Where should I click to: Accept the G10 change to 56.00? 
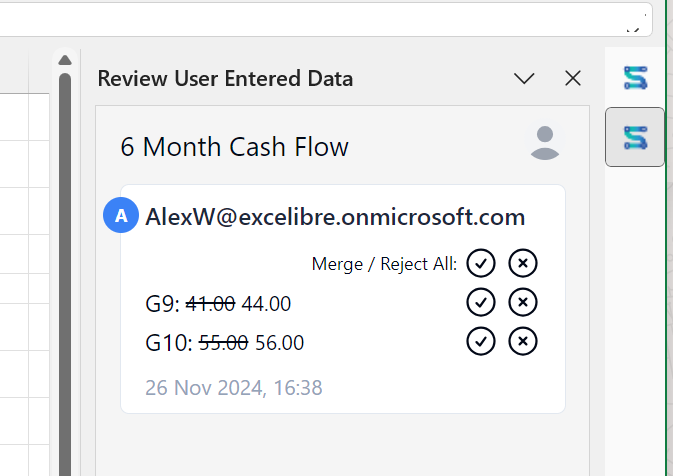(481, 342)
